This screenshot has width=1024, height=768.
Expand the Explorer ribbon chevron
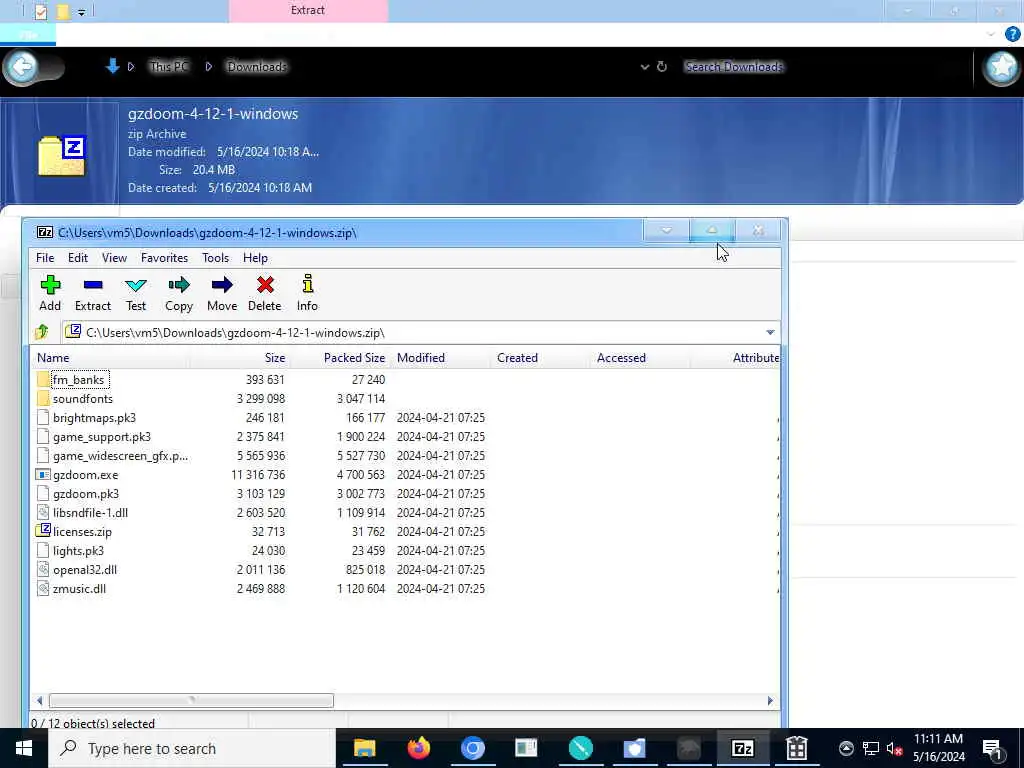tap(991, 34)
